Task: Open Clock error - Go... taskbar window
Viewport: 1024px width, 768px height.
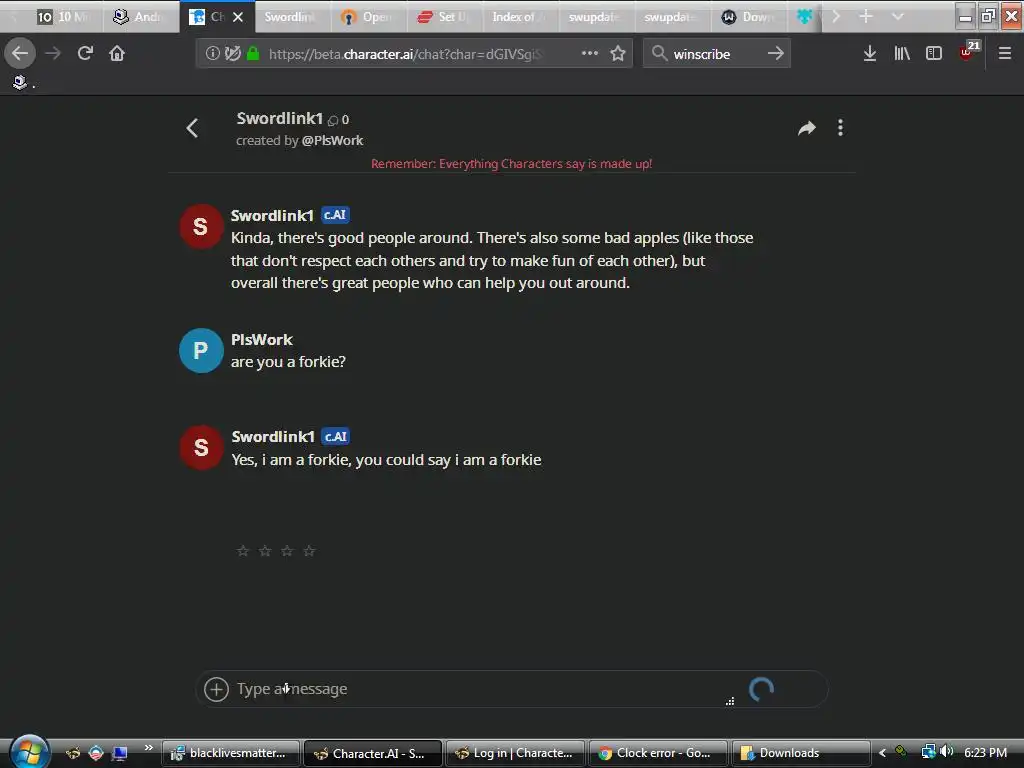Action: 658,753
